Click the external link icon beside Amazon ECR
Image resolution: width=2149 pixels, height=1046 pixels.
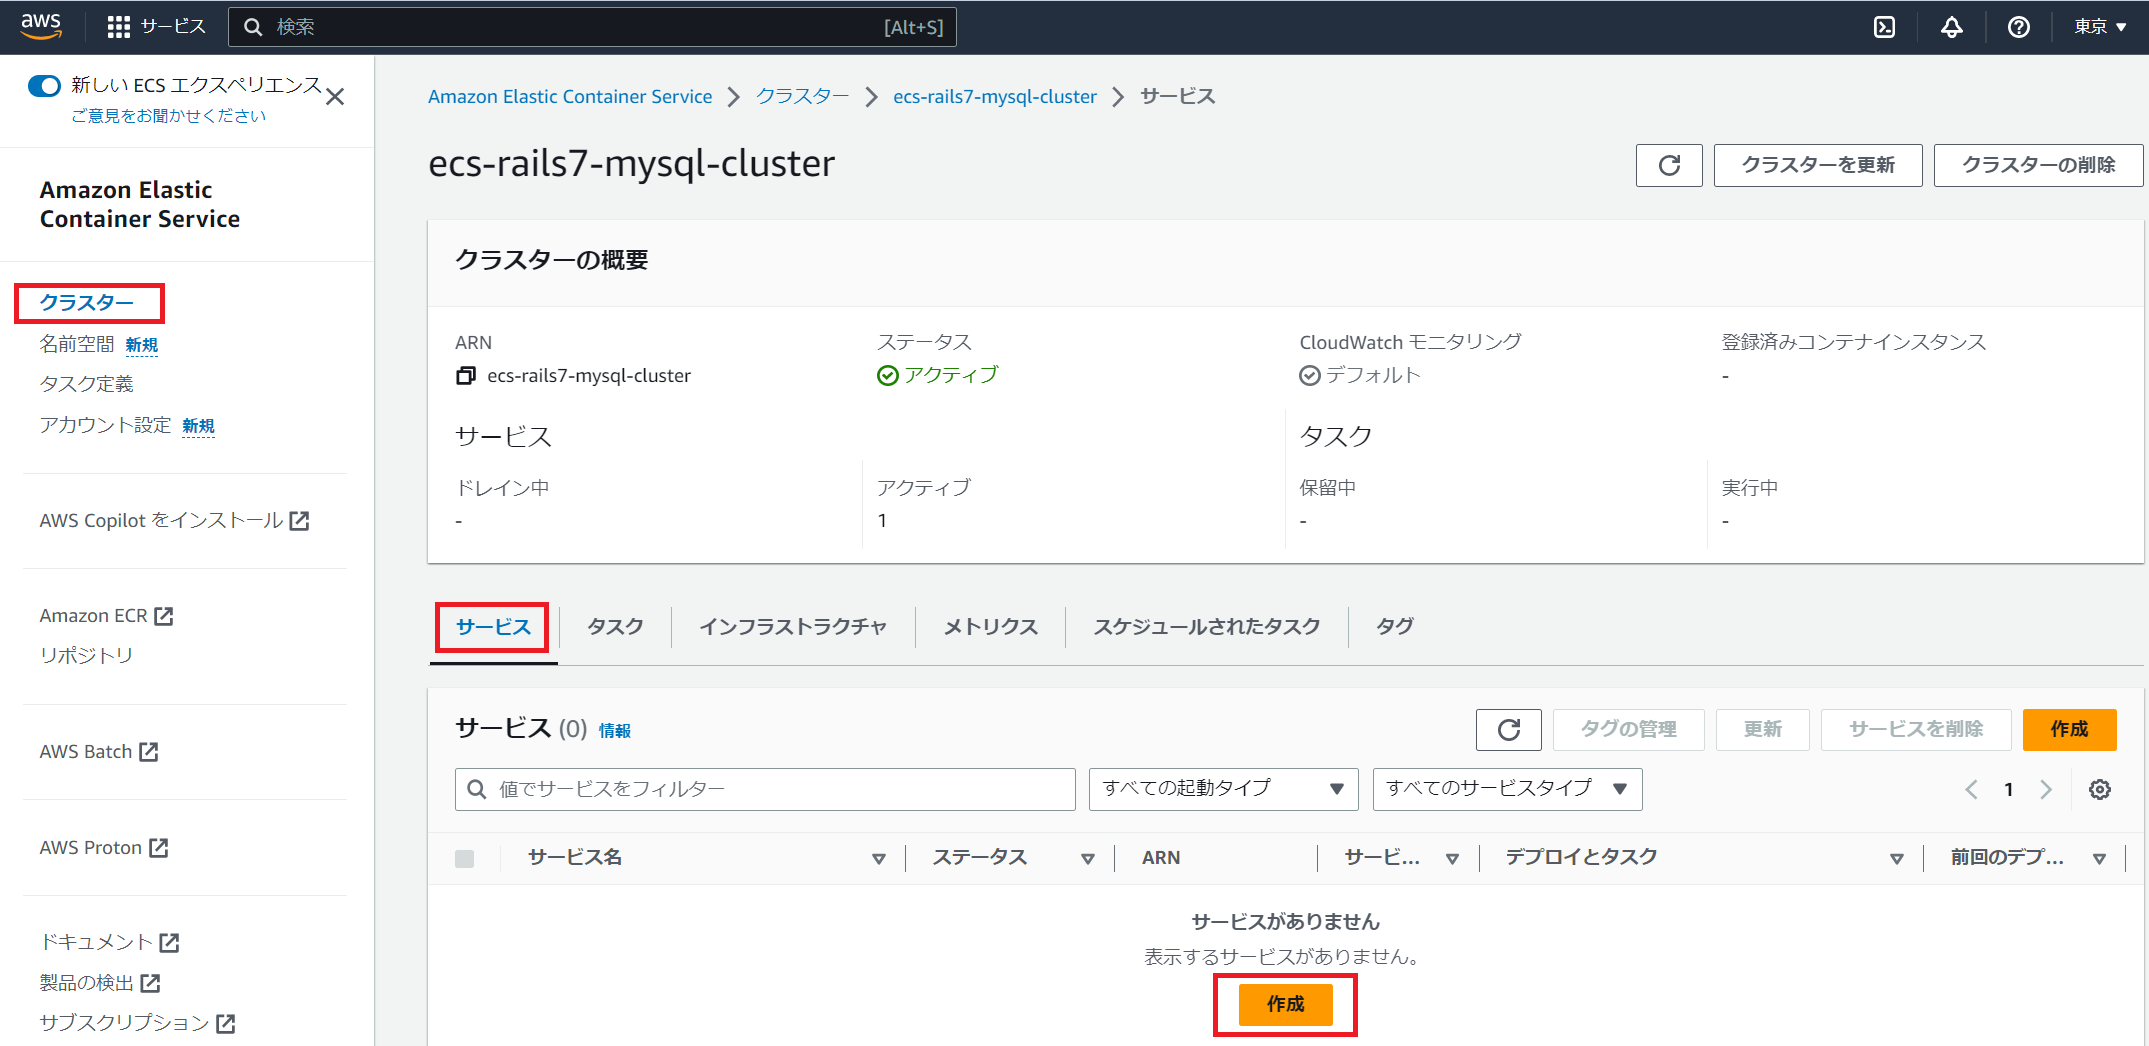tap(164, 616)
